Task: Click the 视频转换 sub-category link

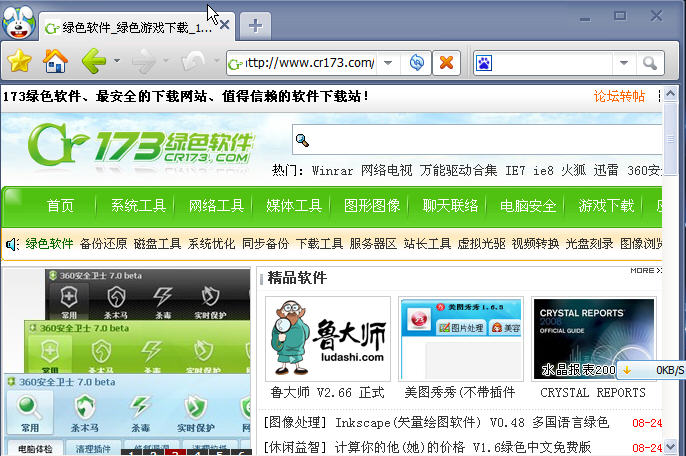Action: (x=536, y=244)
